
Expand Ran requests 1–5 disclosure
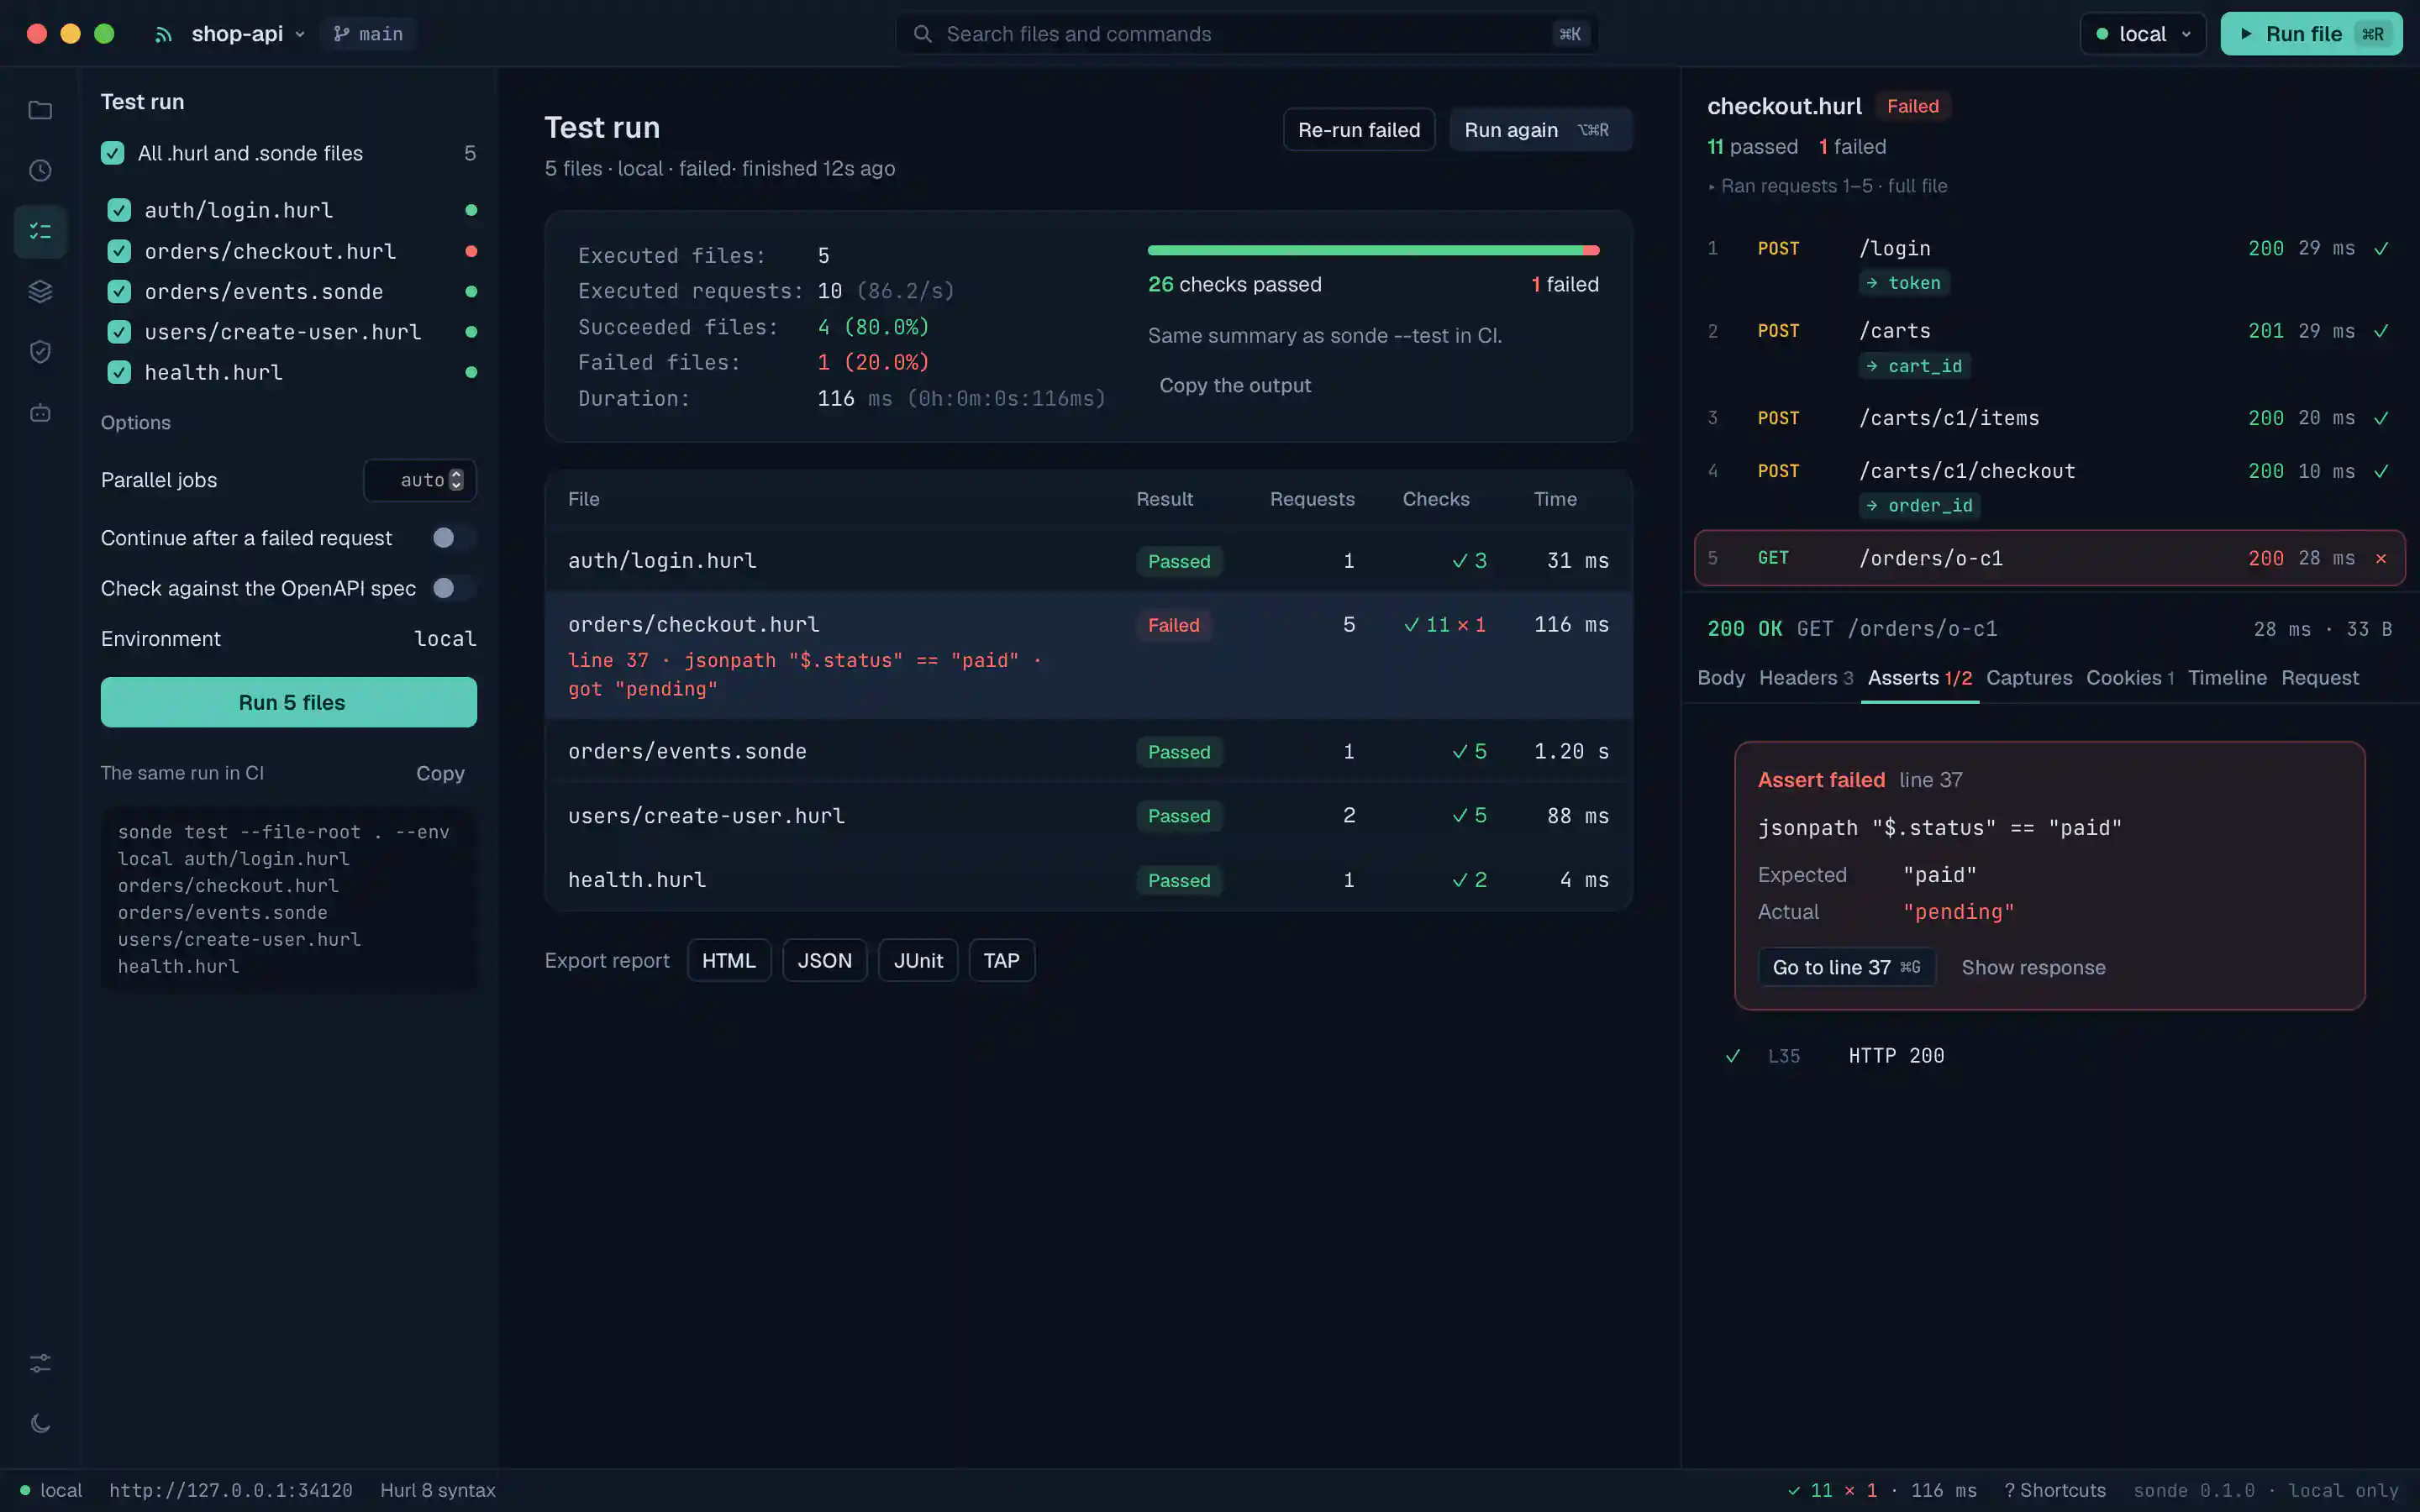1827,186
